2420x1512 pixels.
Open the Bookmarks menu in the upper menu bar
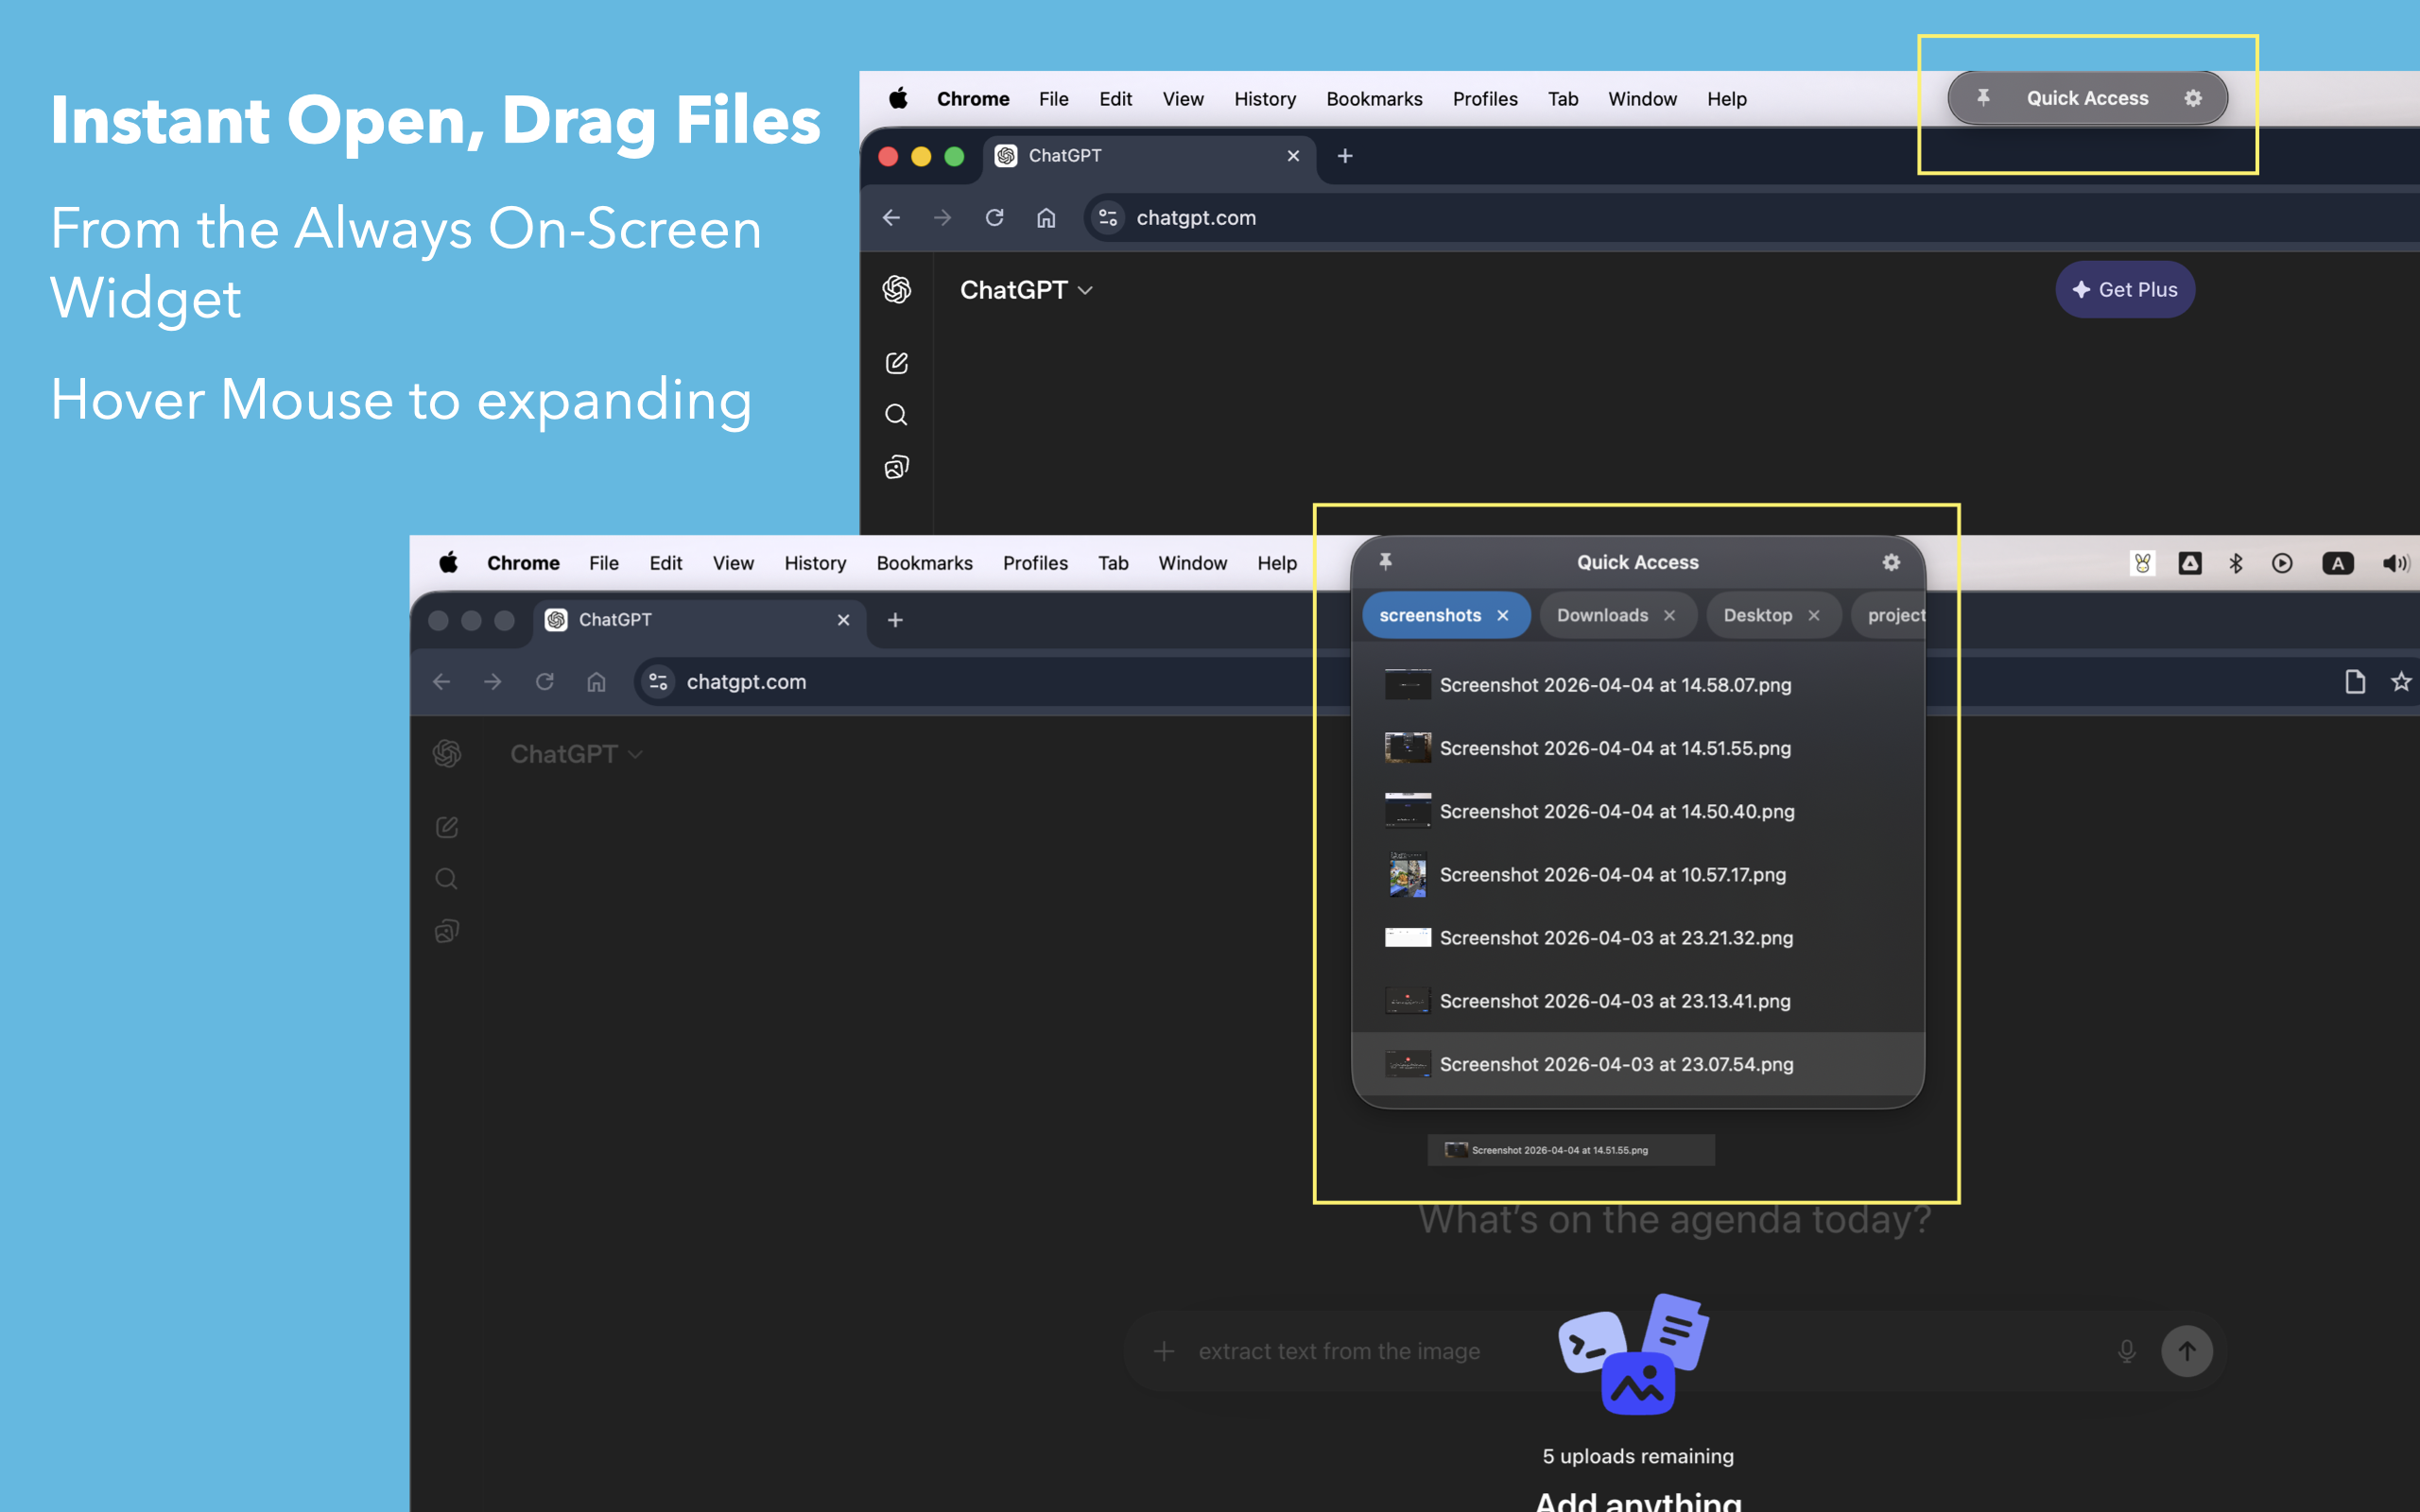tap(1373, 99)
